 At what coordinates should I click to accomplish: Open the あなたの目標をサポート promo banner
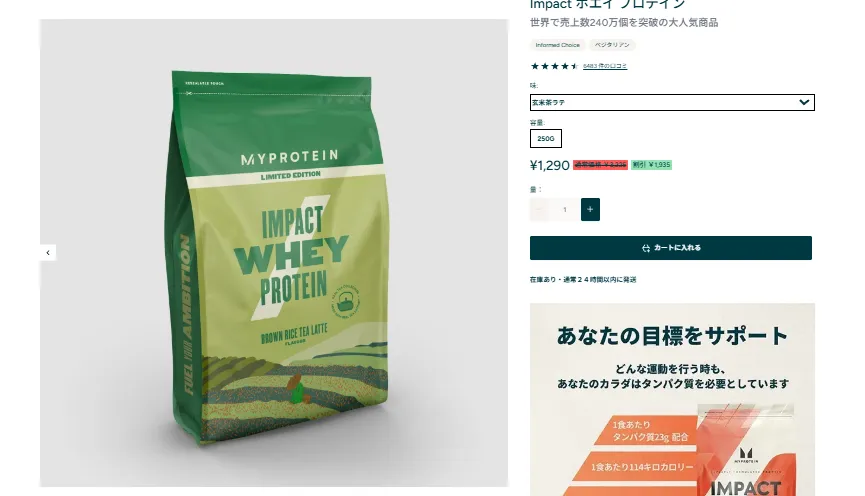click(672, 399)
